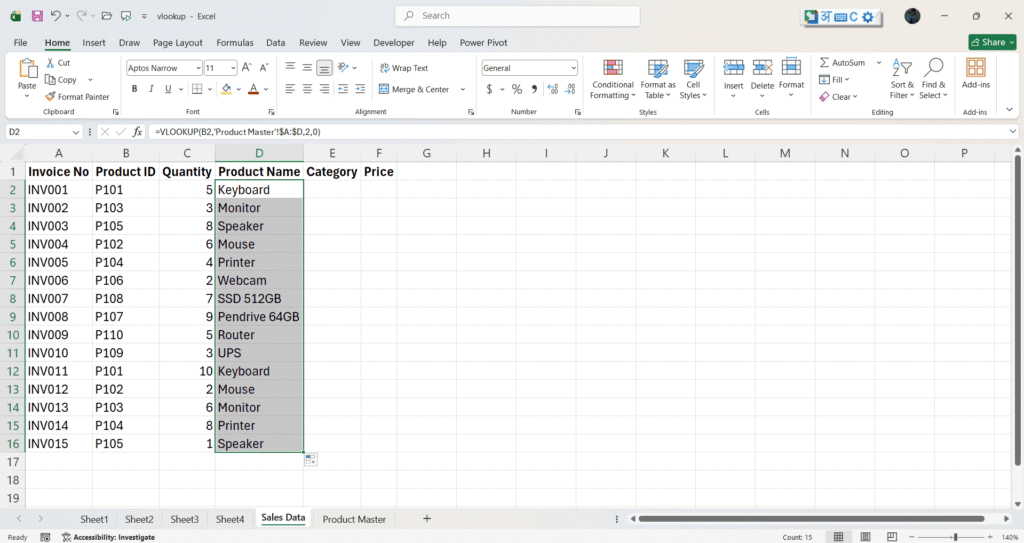Open the number format dropdown

click(x=573, y=68)
